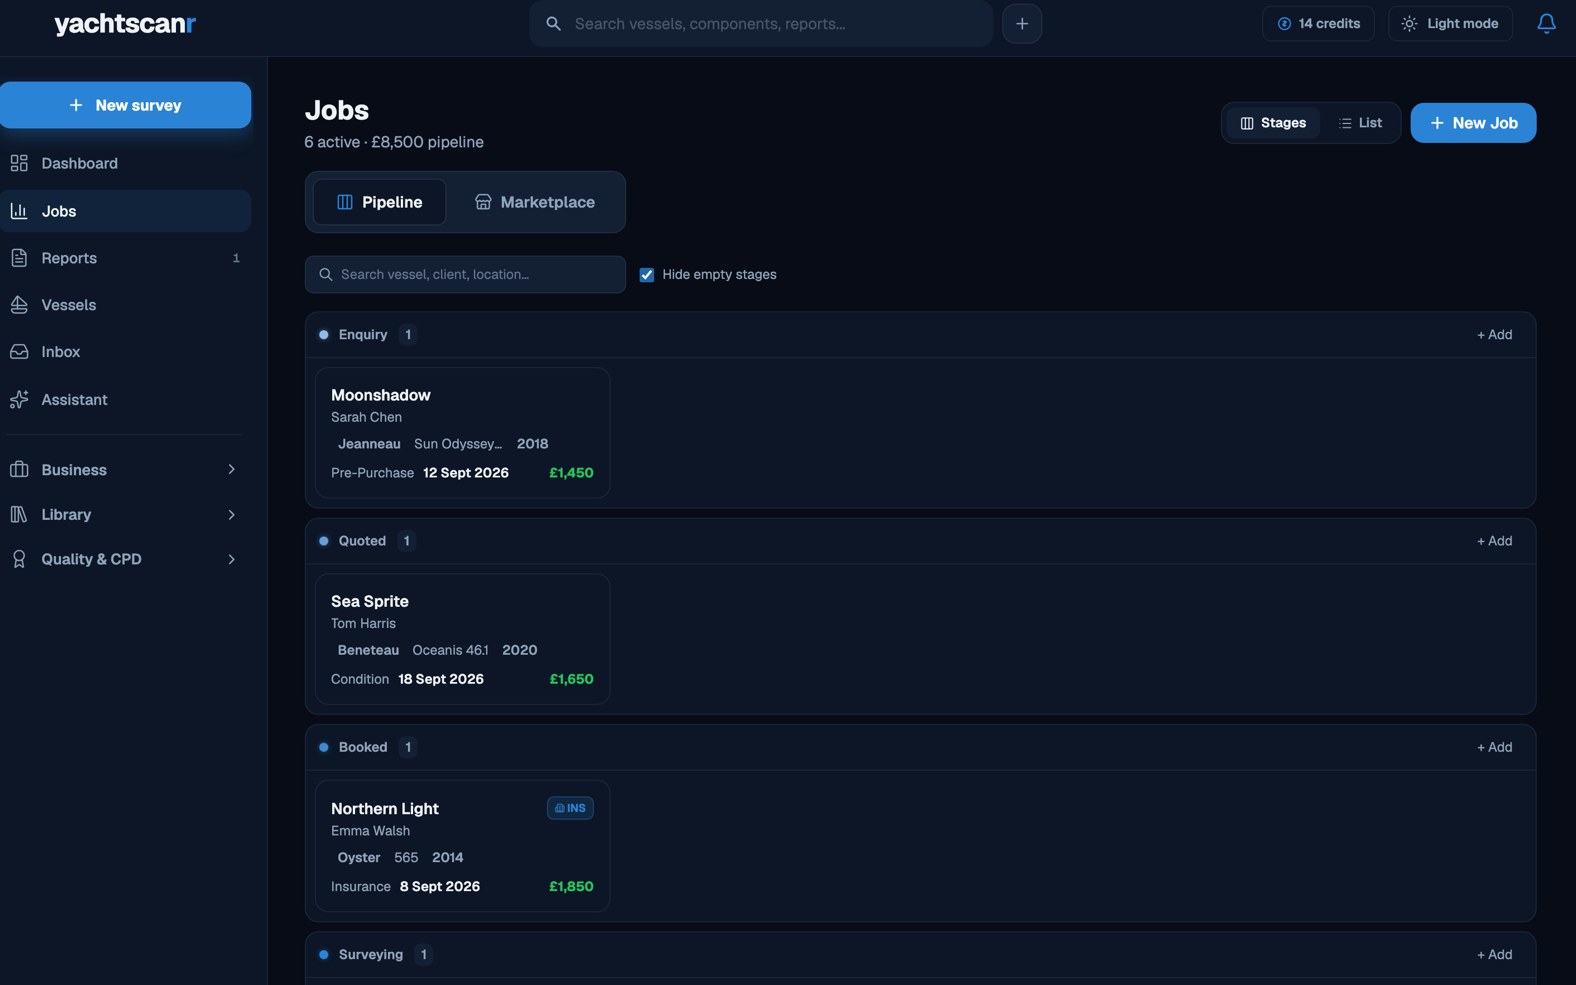This screenshot has width=1576, height=985.
Task: Switch to List view
Action: pyautogui.click(x=1361, y=123)
